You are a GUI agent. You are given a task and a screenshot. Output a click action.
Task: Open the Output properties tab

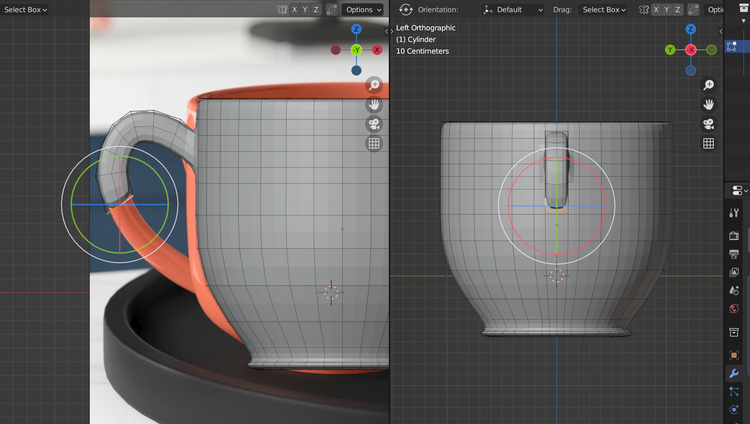click(x=734, y=255)
